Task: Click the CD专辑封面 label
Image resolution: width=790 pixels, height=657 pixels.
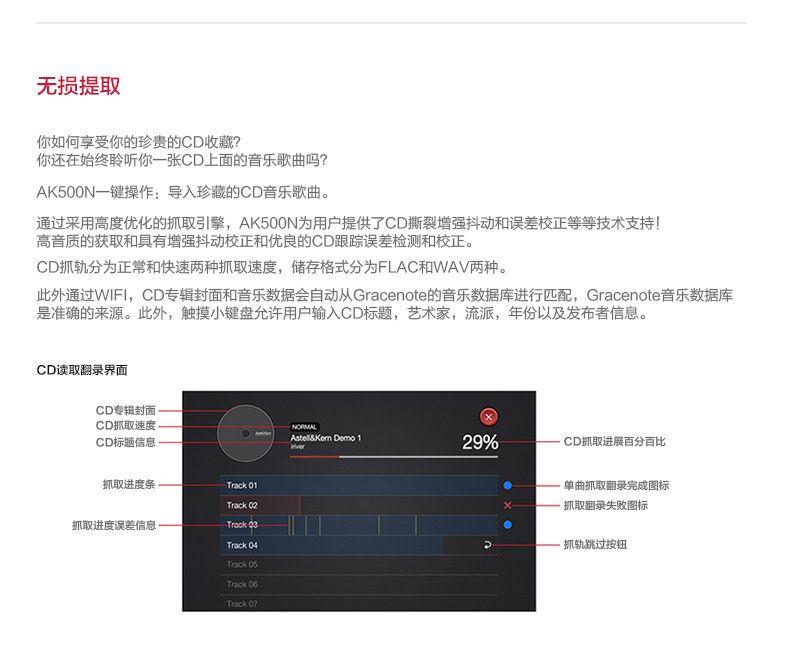Action: 125,411
